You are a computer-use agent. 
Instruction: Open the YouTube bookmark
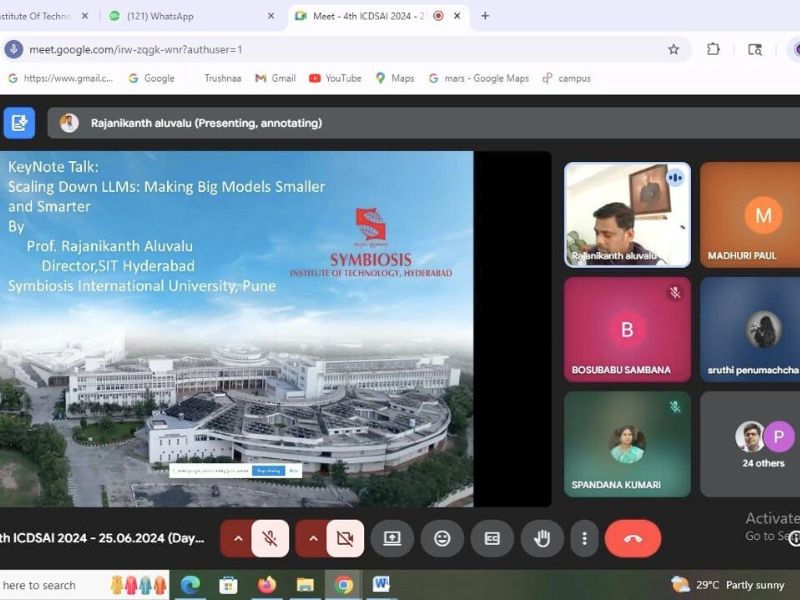[x=335, y=78]
